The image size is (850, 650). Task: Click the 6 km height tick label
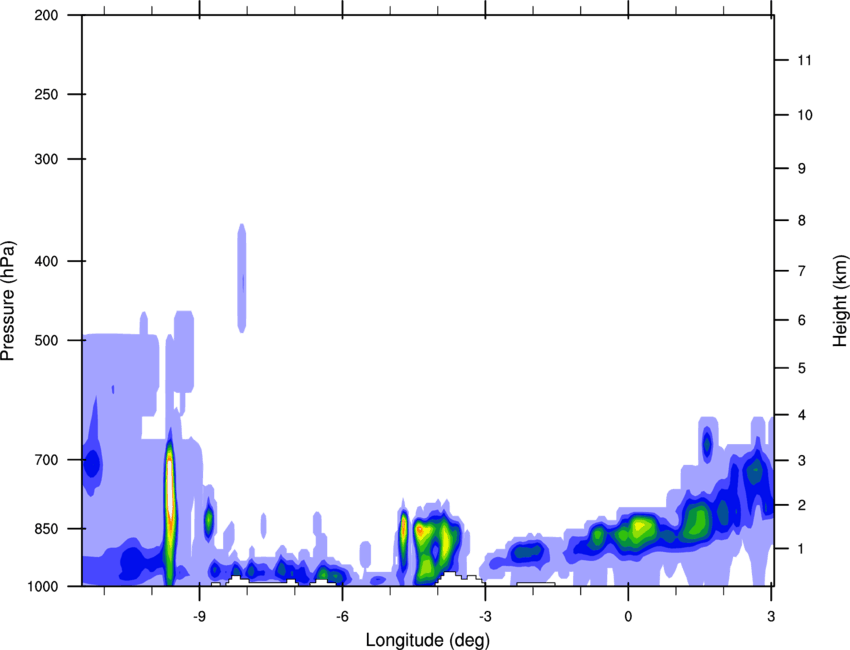802,320
